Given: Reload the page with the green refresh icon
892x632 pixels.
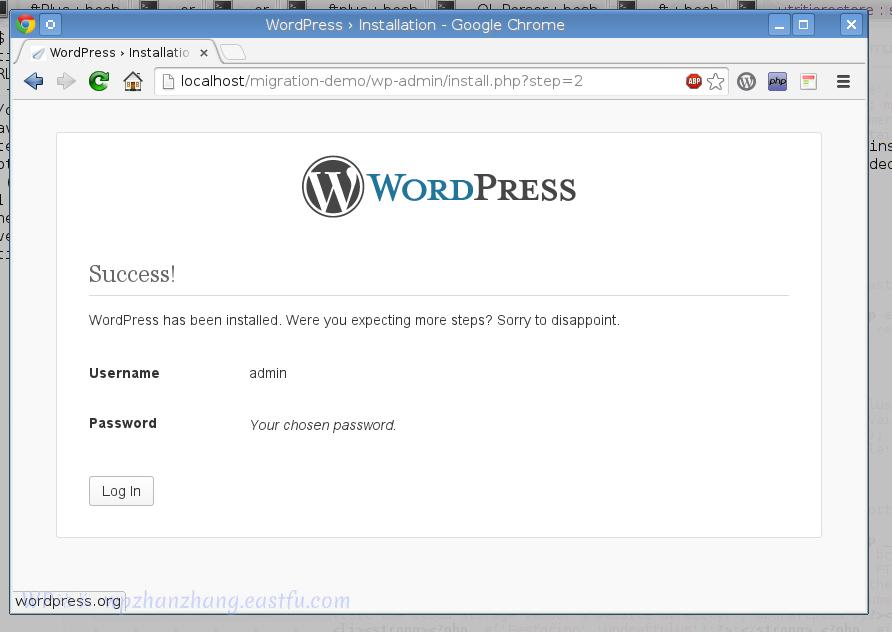Looking at the screenshot, I should 99,81.
